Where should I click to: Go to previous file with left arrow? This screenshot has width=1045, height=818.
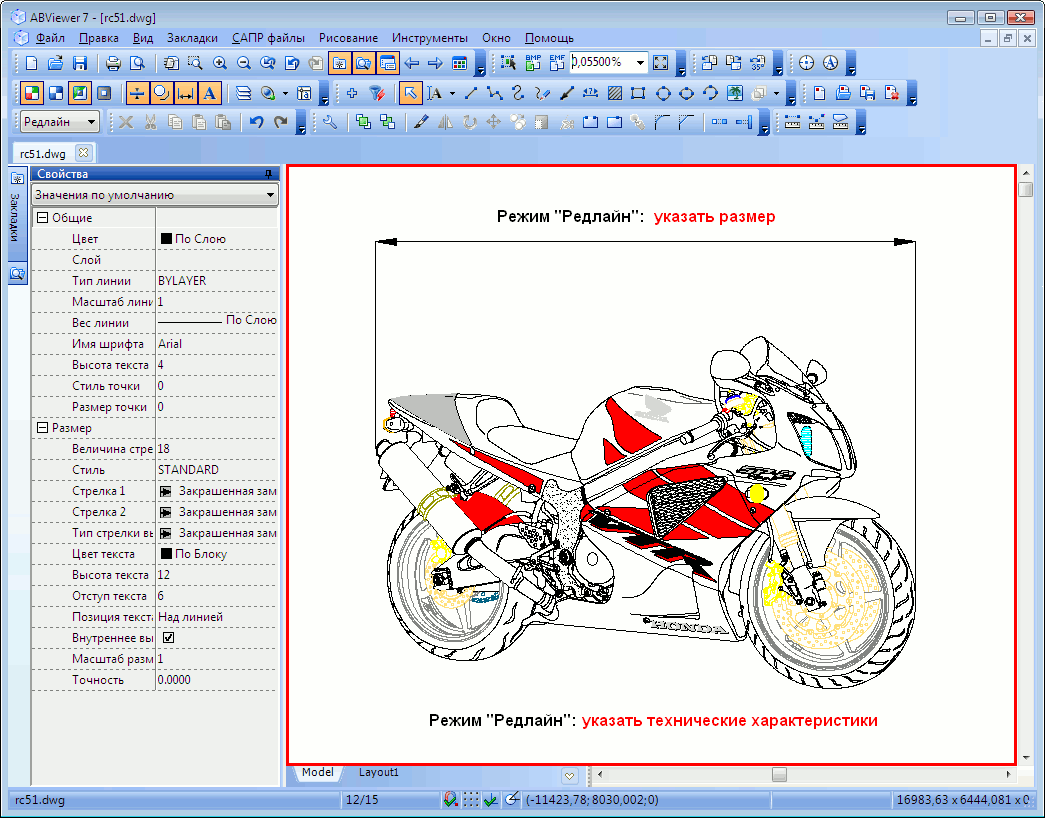coord(412,63)
